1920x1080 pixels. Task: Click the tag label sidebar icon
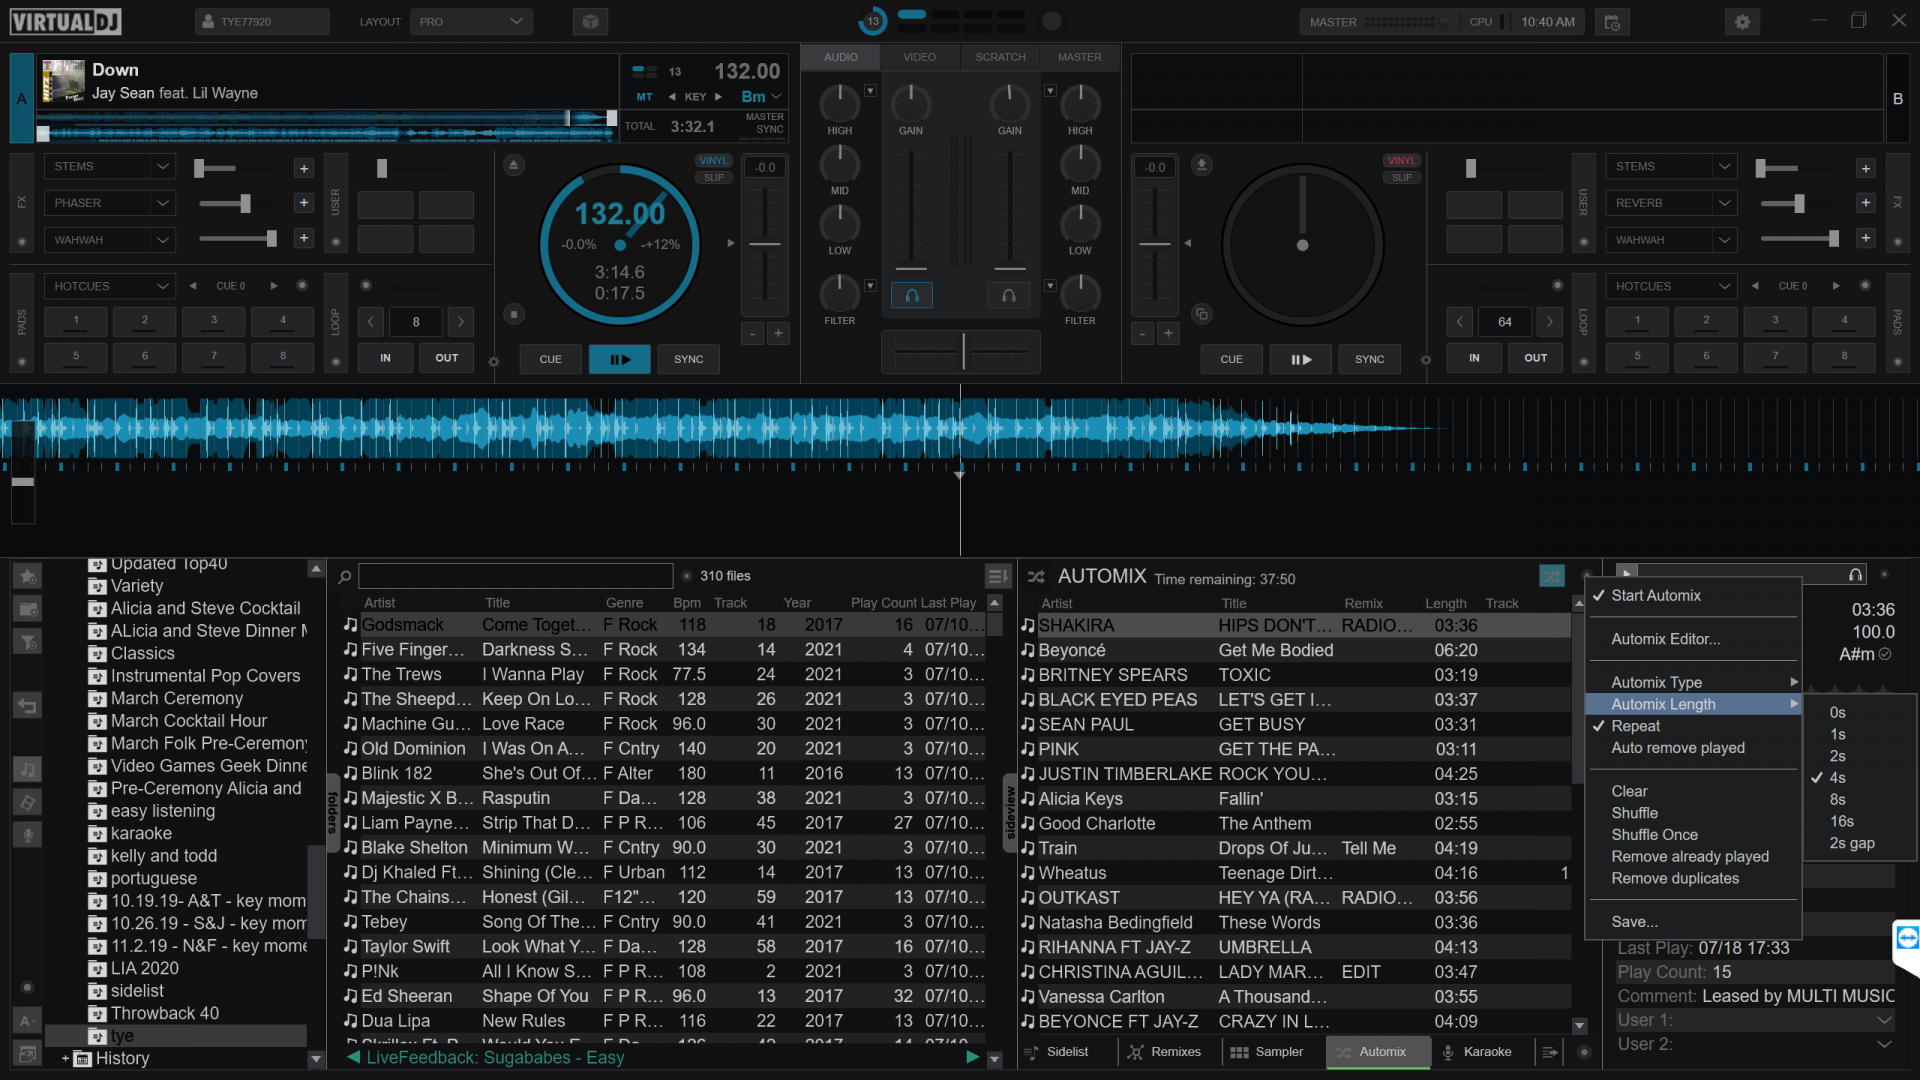point(28,802)
